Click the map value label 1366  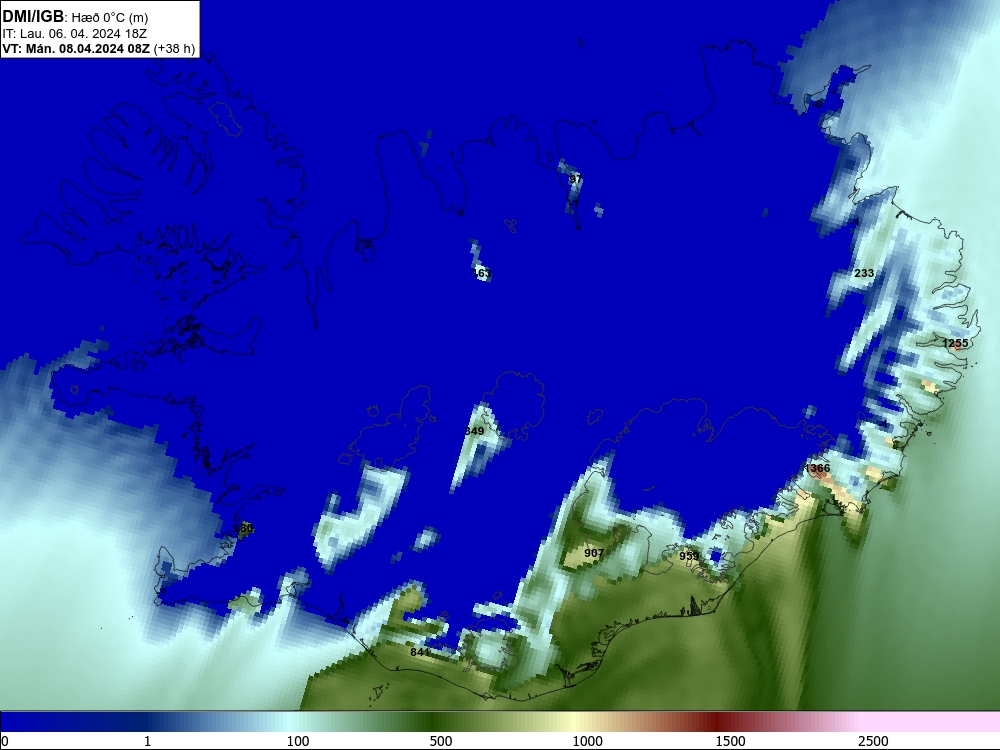(818, 468)
